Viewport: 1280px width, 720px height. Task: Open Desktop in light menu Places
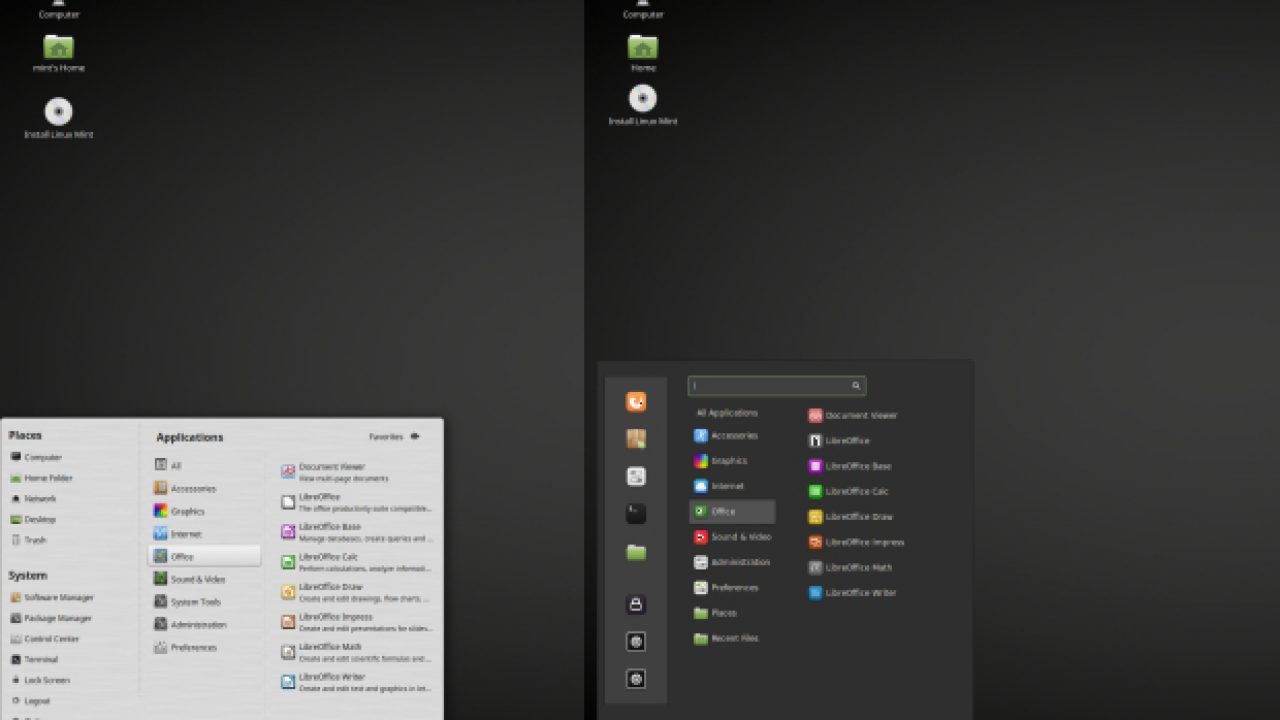(x=33, y=520)
